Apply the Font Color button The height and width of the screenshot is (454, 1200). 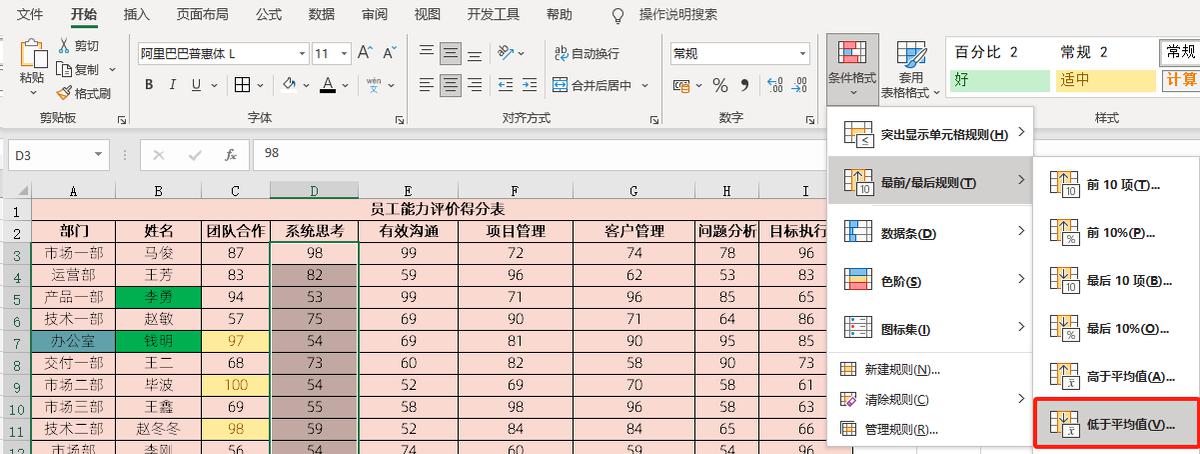[x=330, y=85]
